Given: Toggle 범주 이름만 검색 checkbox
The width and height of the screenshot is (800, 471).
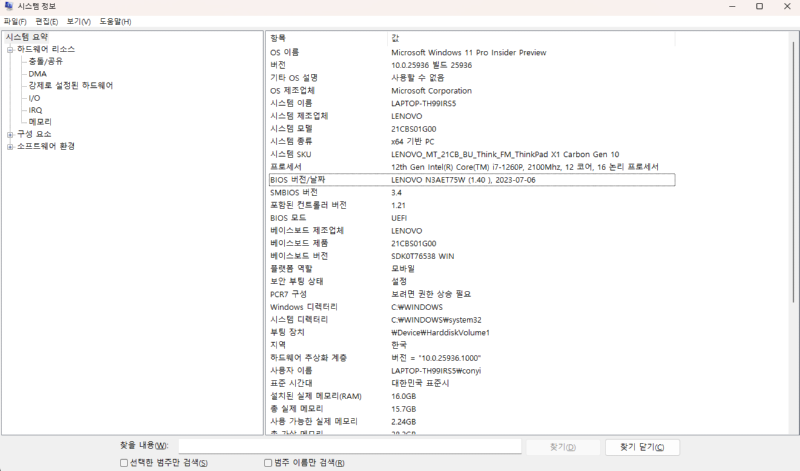Looking at the screenshot, I should (268, 463).
